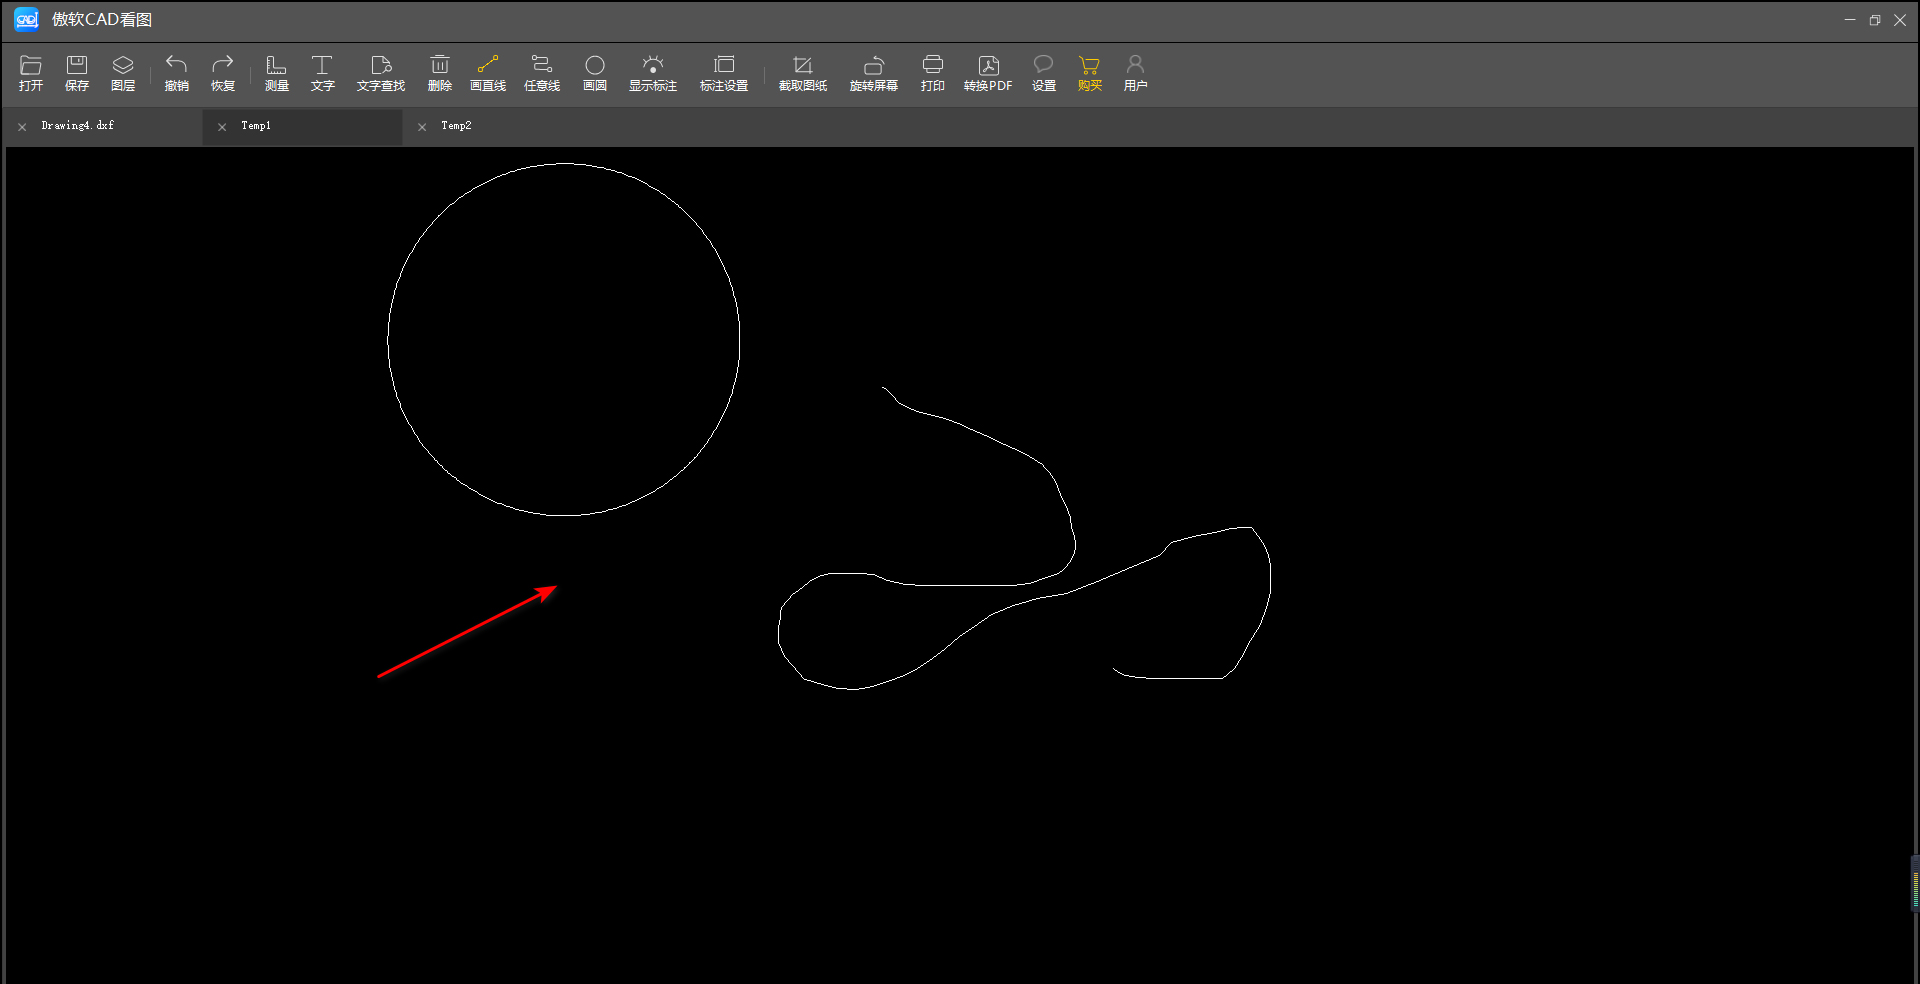Close the Temp1 tab
Viewport: 1920px width, 984px height.
tap(222, 127)
